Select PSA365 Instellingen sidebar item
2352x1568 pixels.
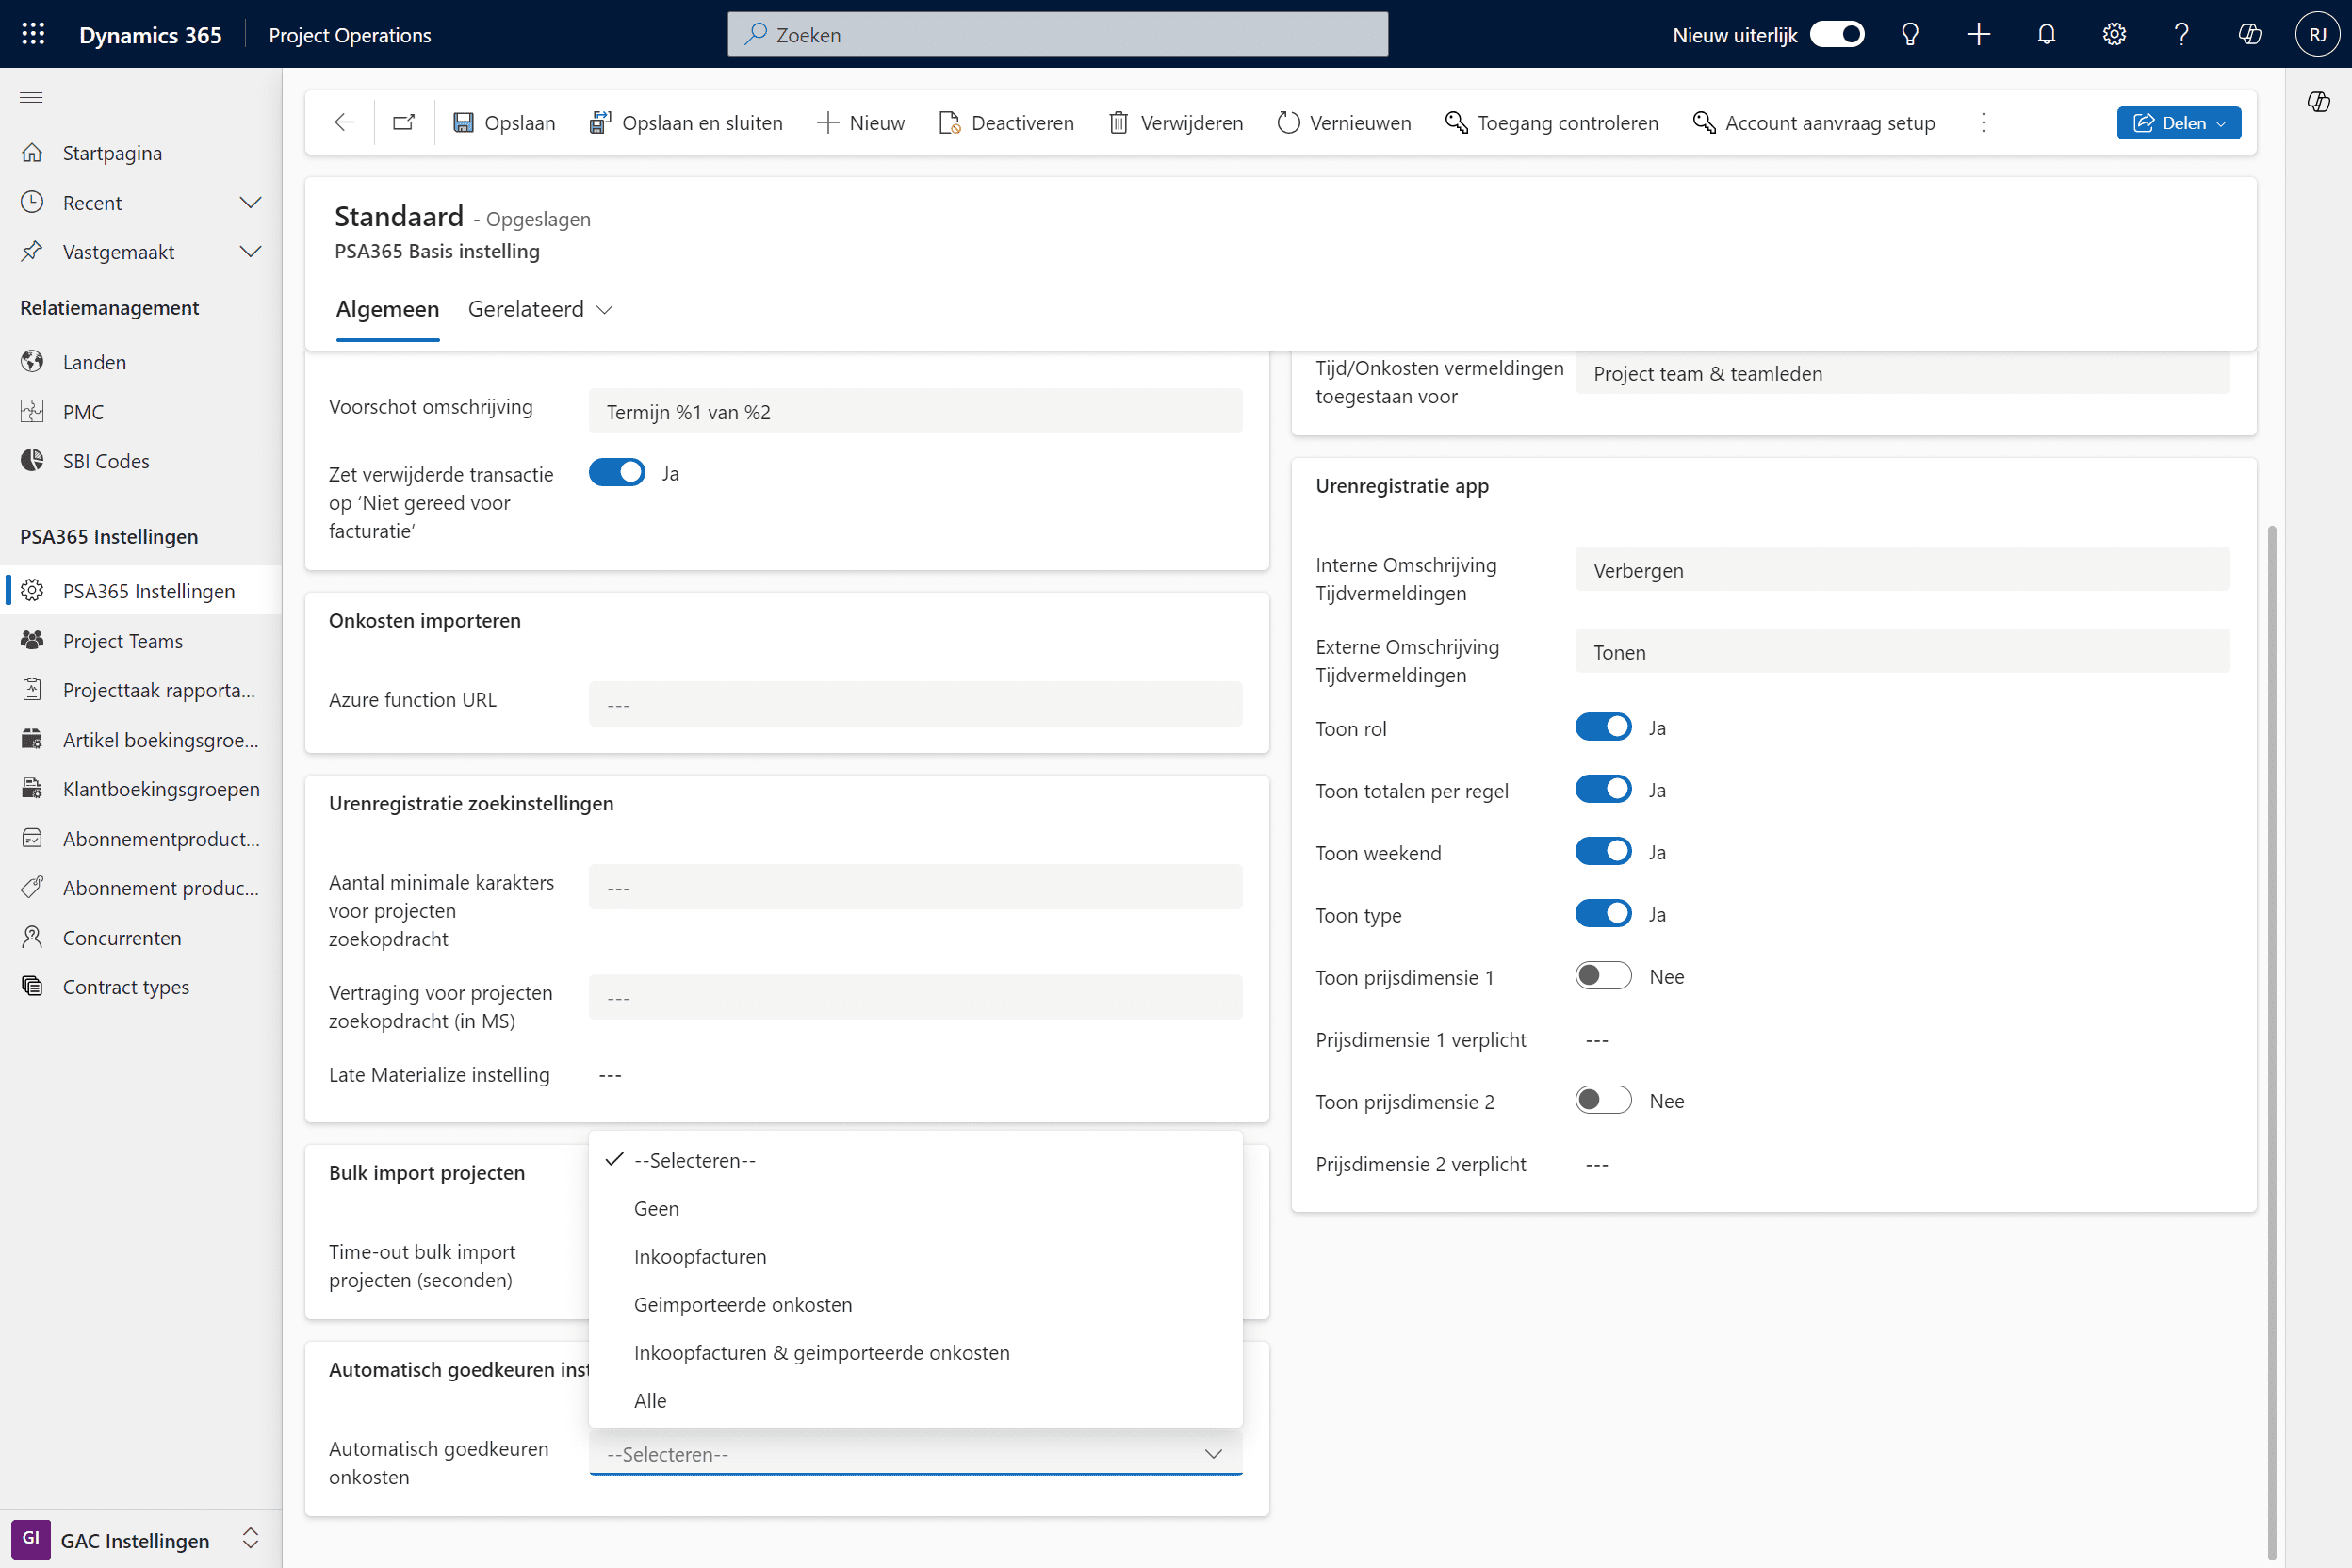point(140,590)
